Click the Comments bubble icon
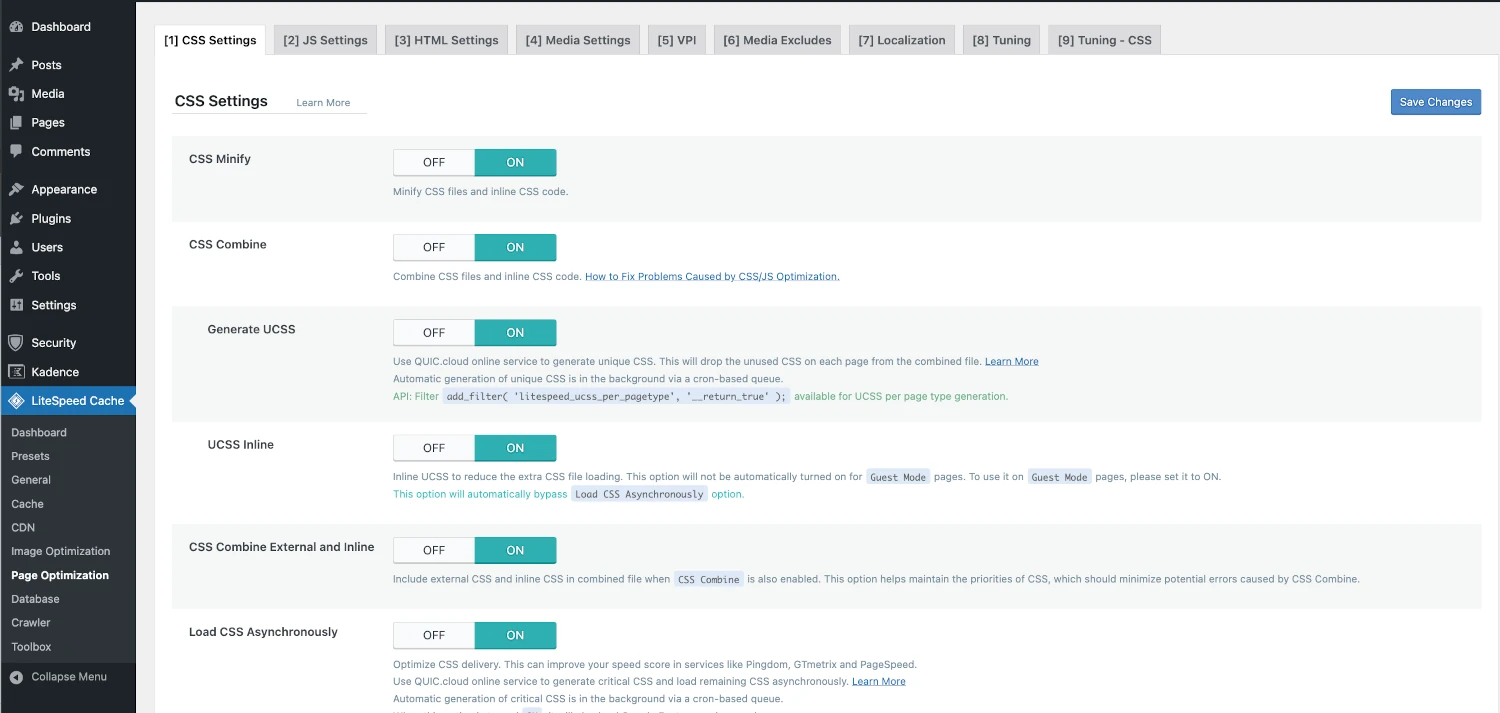The width and height of the screenshot is (1500, 713). 16,152
